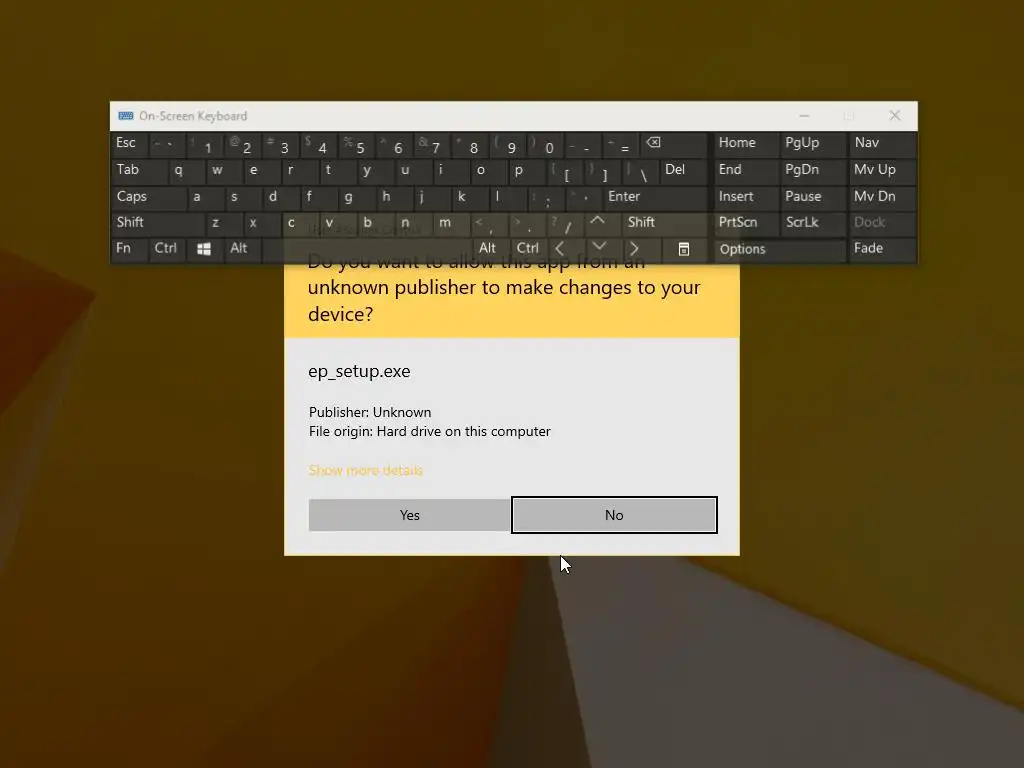Tap the number 0 key
Image resolution: width=1024 pixels, height=768 pixels.
tap(545, 144)
